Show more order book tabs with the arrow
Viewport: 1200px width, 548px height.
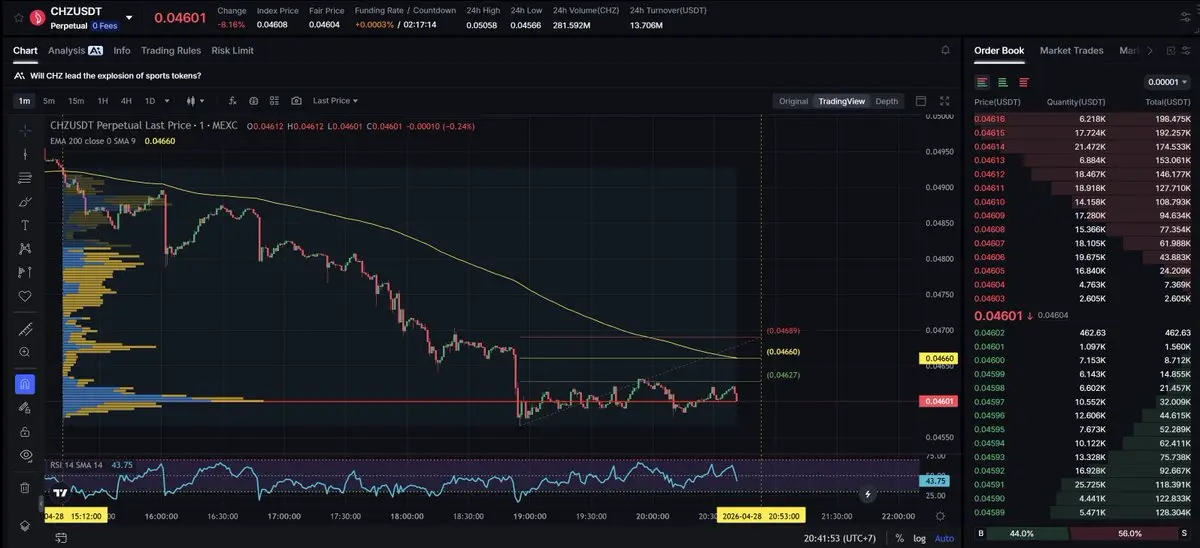[x=1150, y=50]
